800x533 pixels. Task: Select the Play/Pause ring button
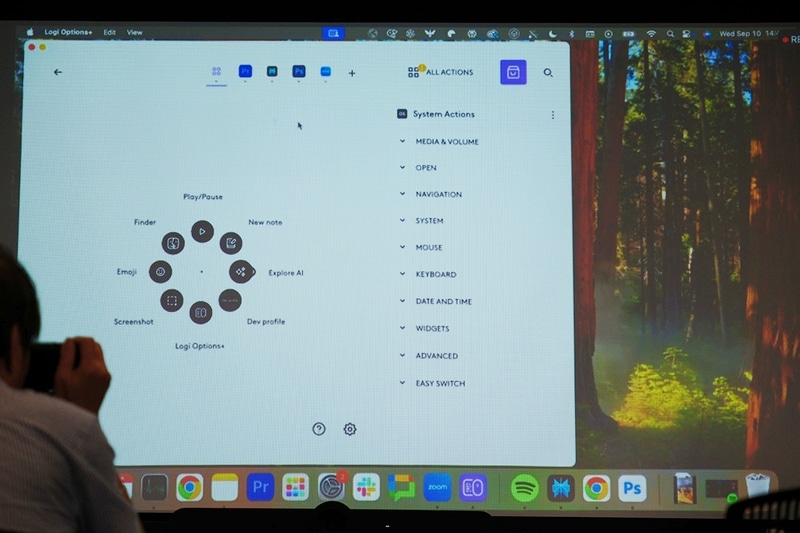[x=203, y=232]
